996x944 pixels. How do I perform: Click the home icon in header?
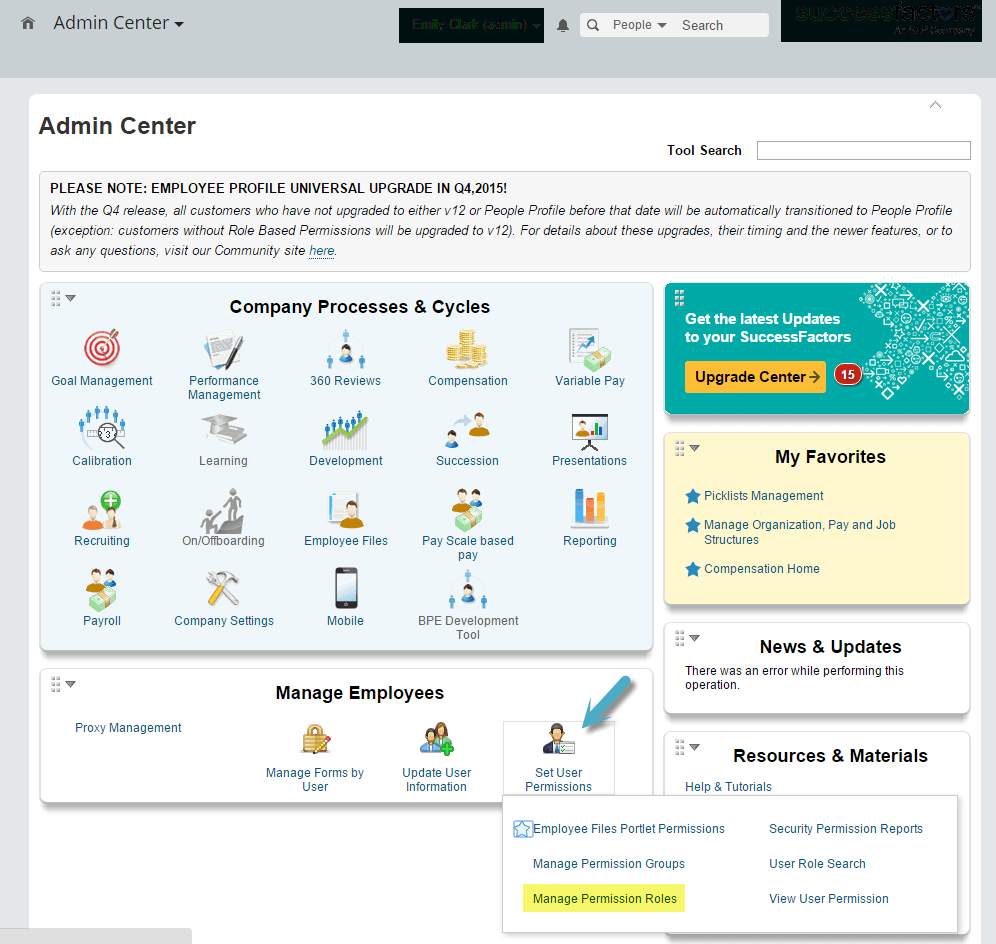click(x=28, y=24)
